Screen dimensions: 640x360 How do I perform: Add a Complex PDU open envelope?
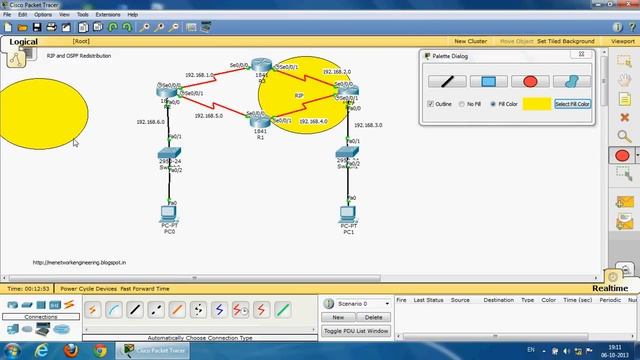(x=624, y=222)
